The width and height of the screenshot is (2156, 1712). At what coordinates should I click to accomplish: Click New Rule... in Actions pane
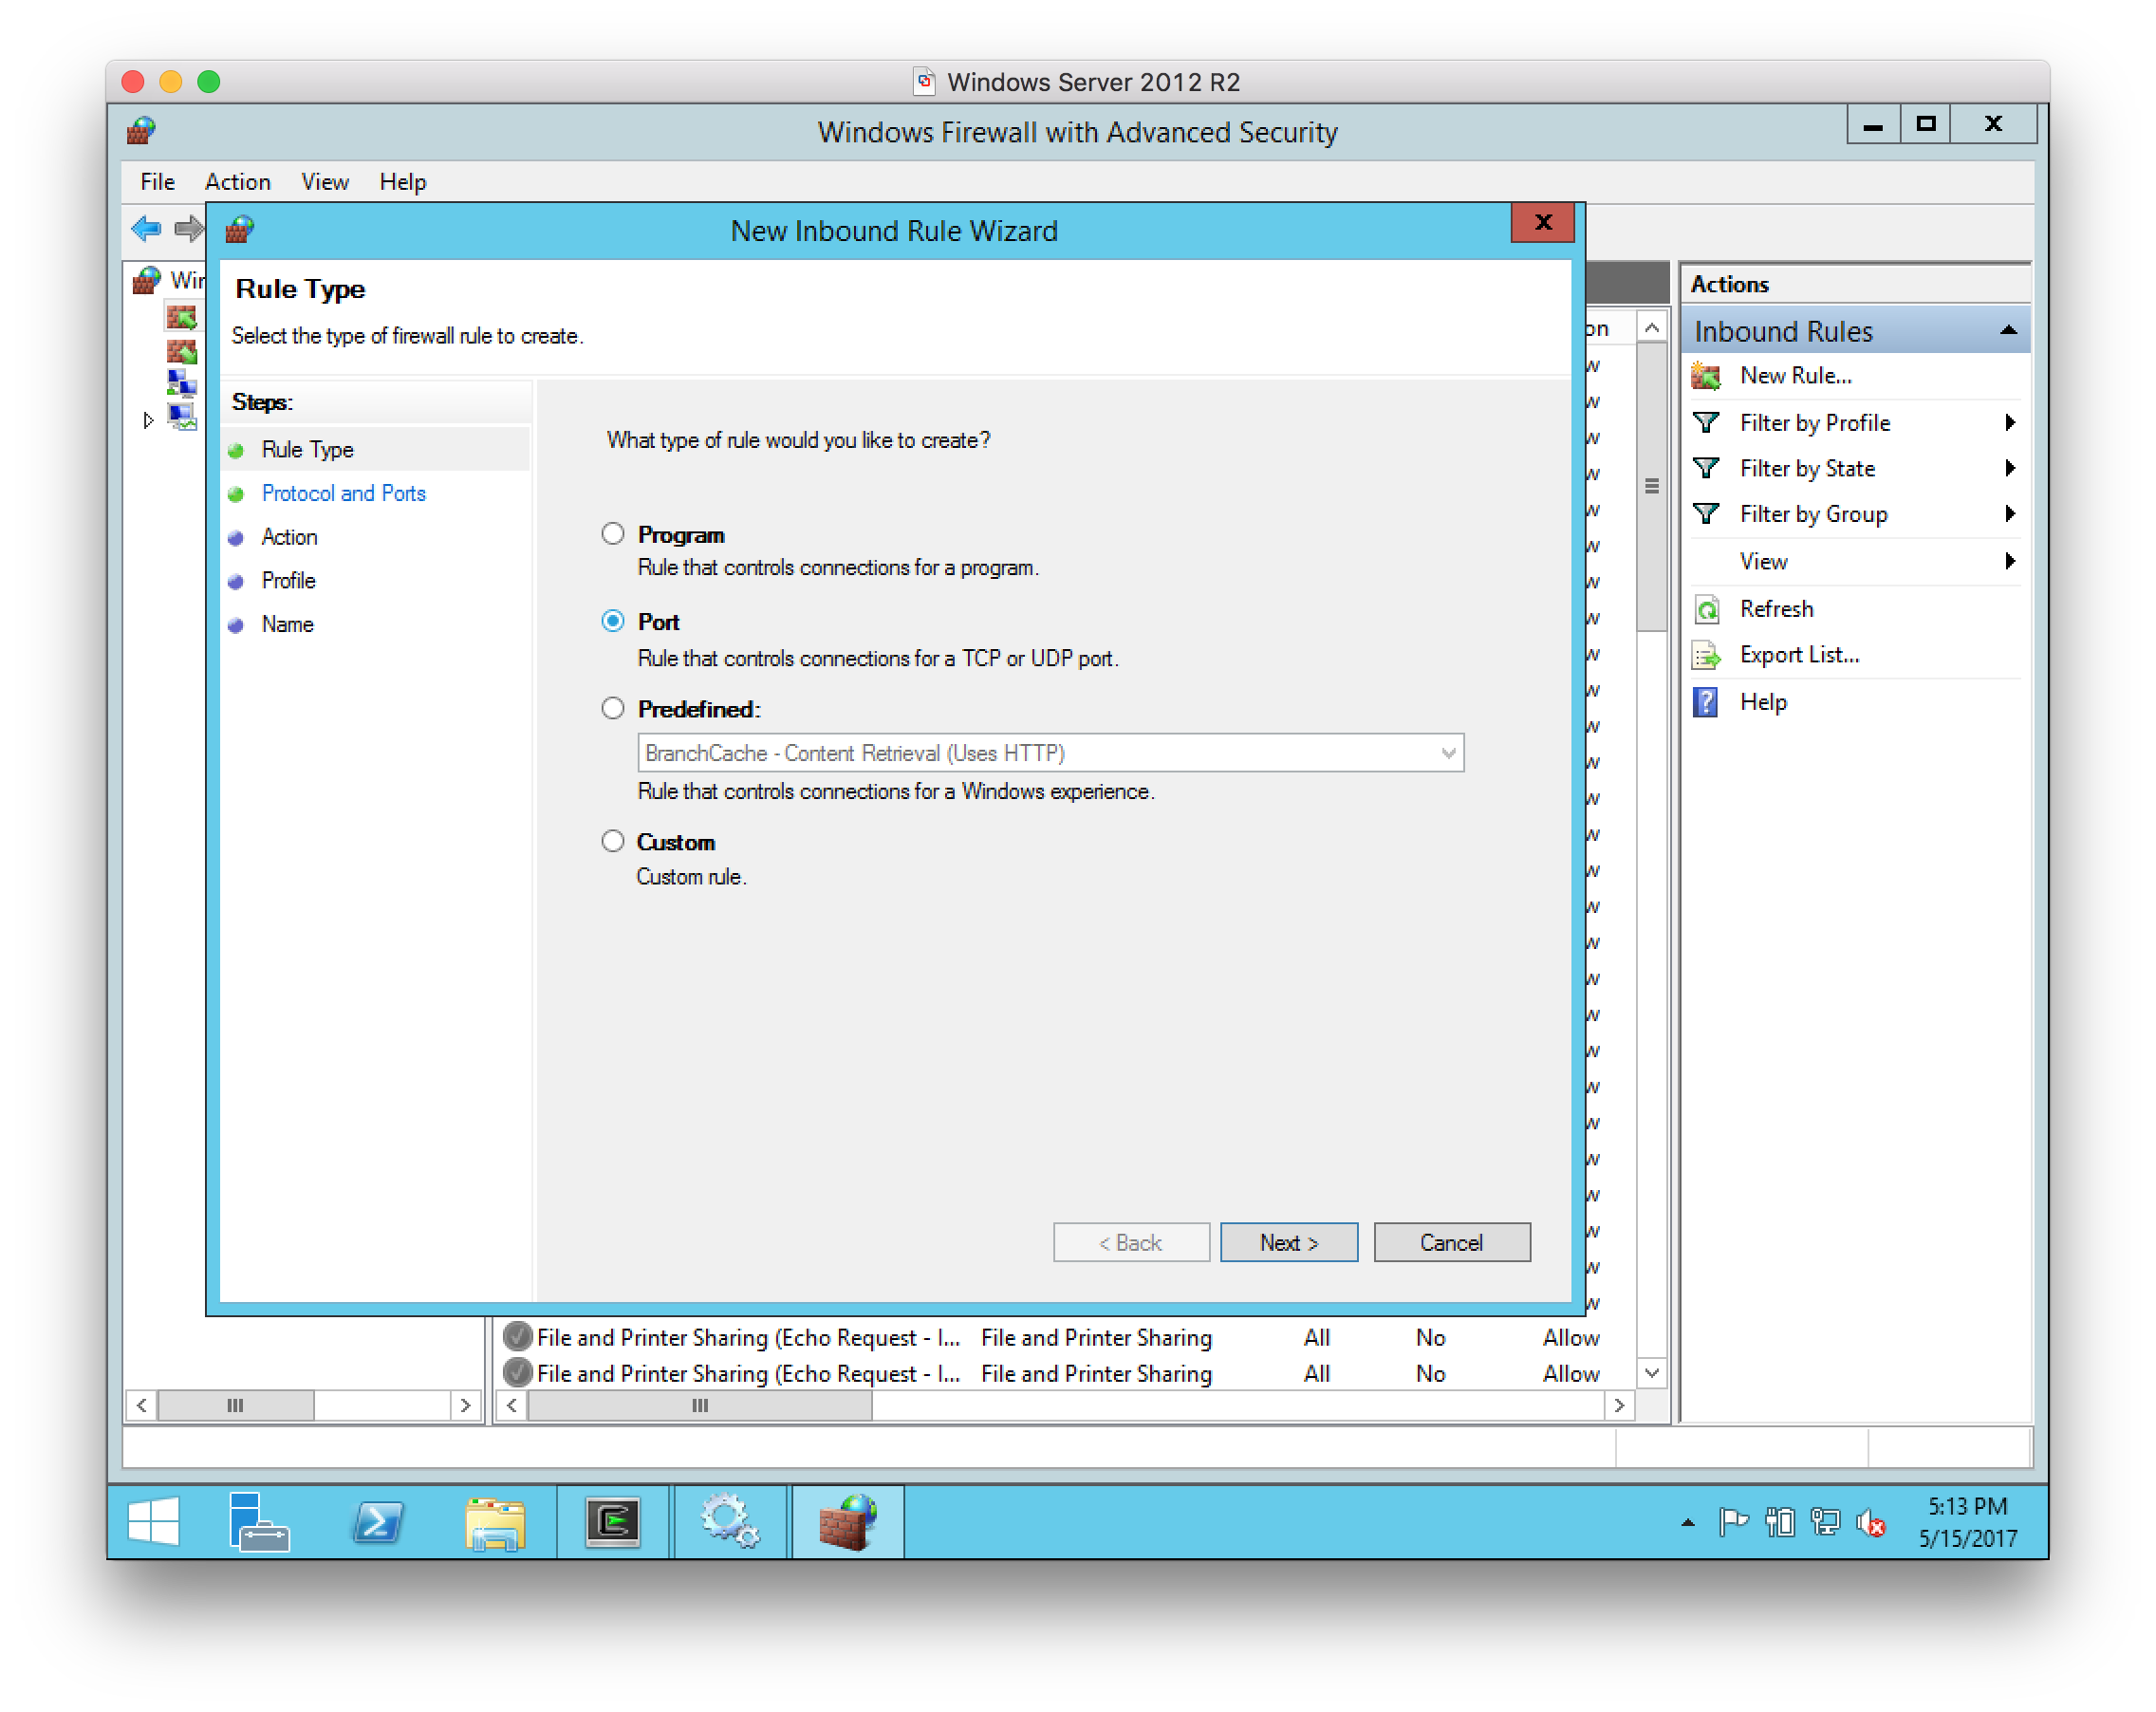pos(1795,375)
